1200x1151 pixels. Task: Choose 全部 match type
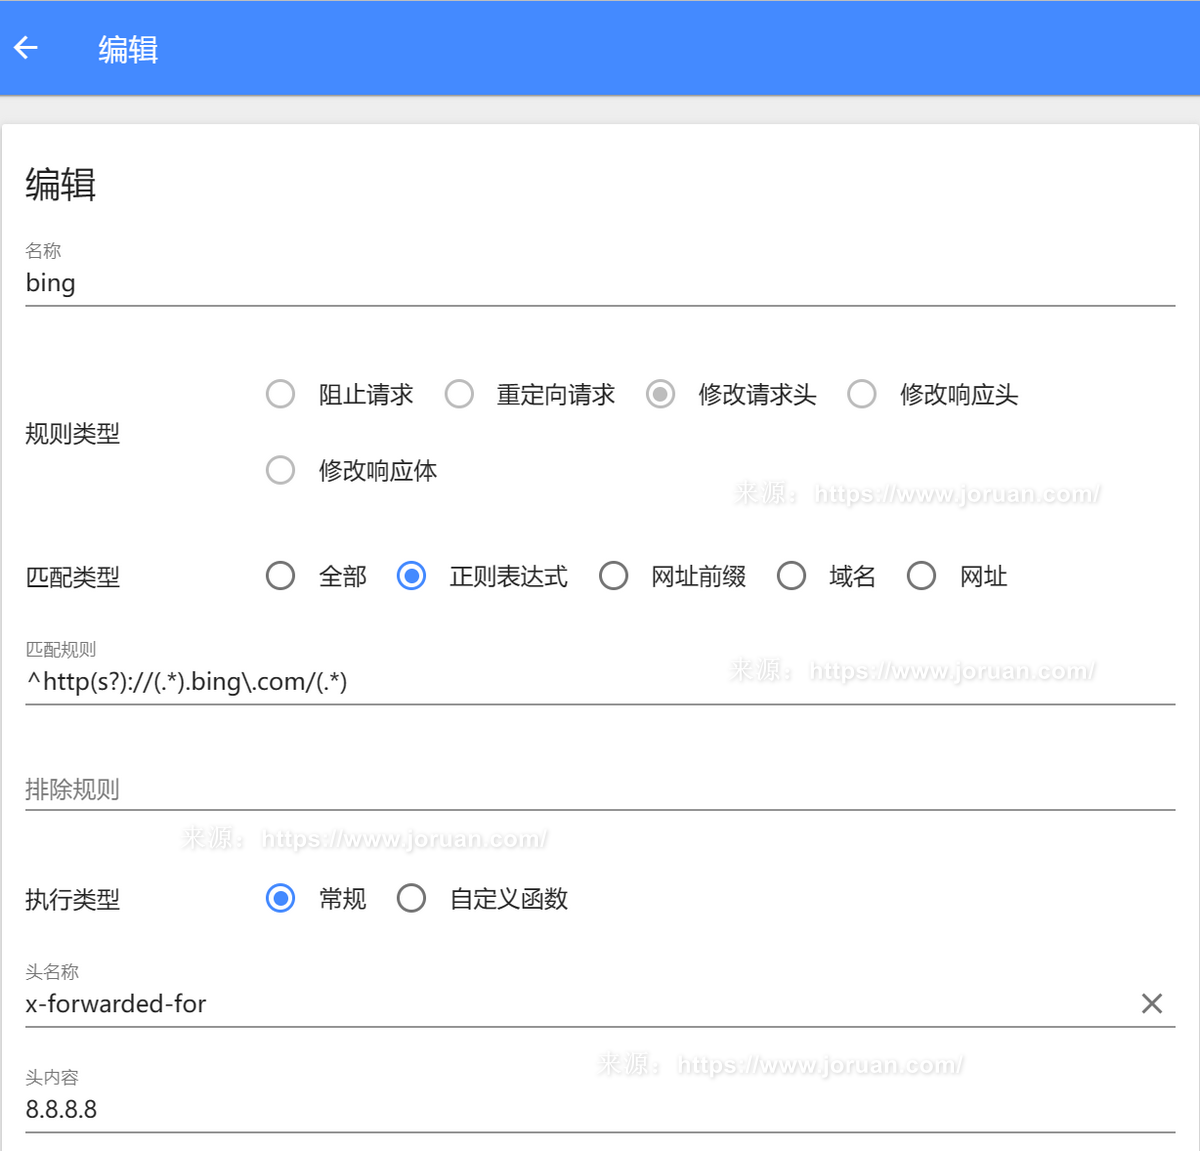[x=281, y=576]
